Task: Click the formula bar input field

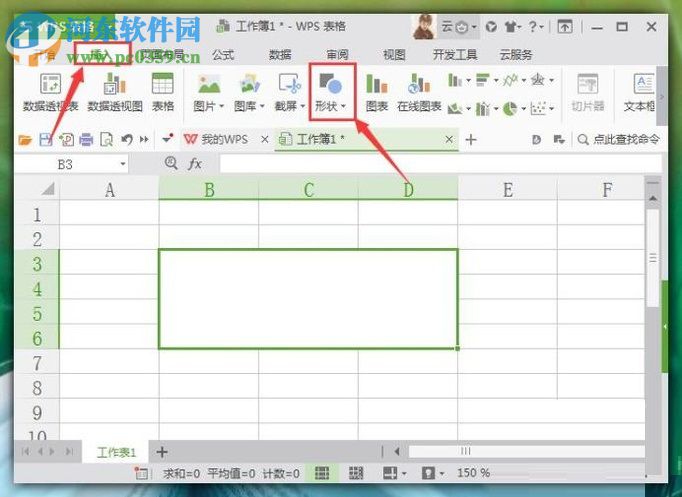Action: (440, 164)
